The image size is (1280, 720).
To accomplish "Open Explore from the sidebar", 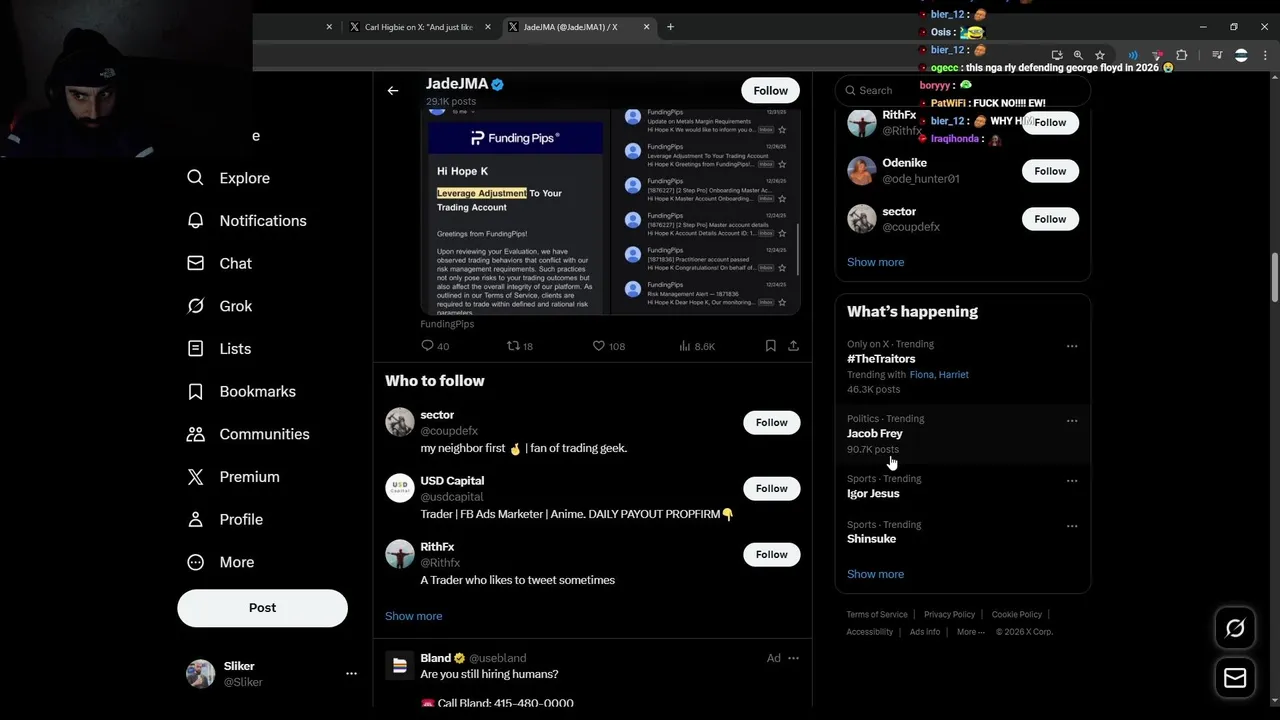I will point(229,178).
